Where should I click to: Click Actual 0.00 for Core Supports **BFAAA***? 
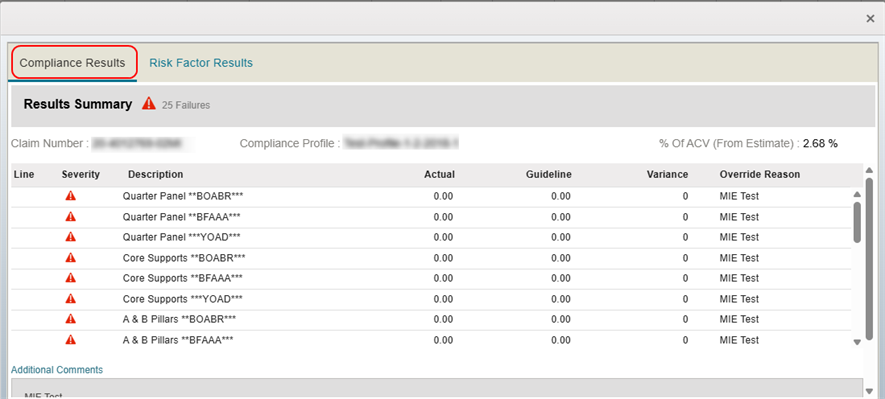(x=443, y=278)
